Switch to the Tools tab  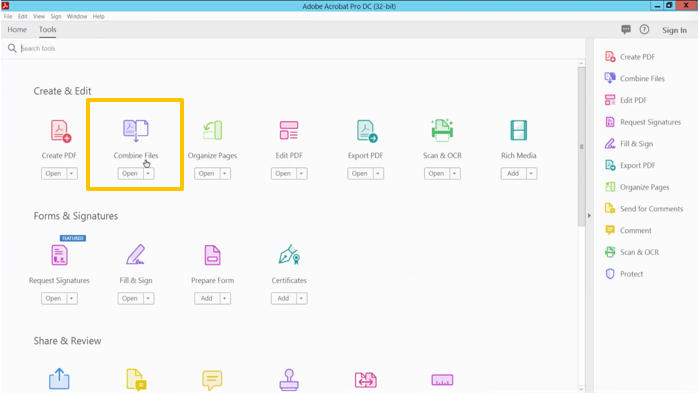click(47, 29)
